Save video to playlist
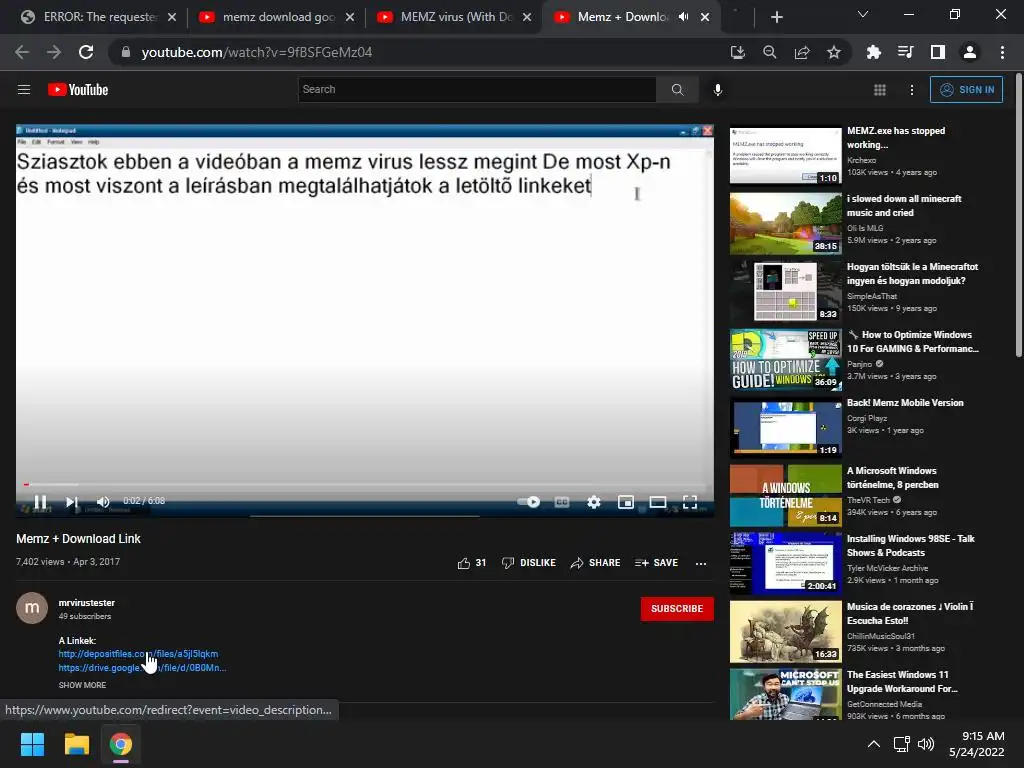1024x768 pixels. [656, 563]
